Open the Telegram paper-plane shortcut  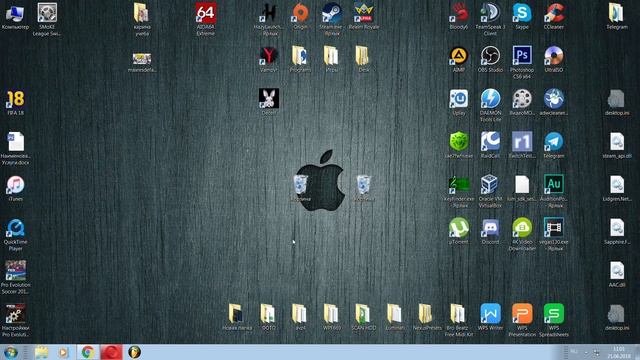point(553,142)
